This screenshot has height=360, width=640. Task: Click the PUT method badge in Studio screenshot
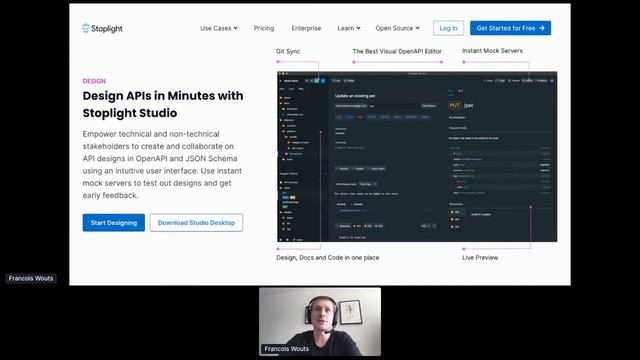[455, 105]
